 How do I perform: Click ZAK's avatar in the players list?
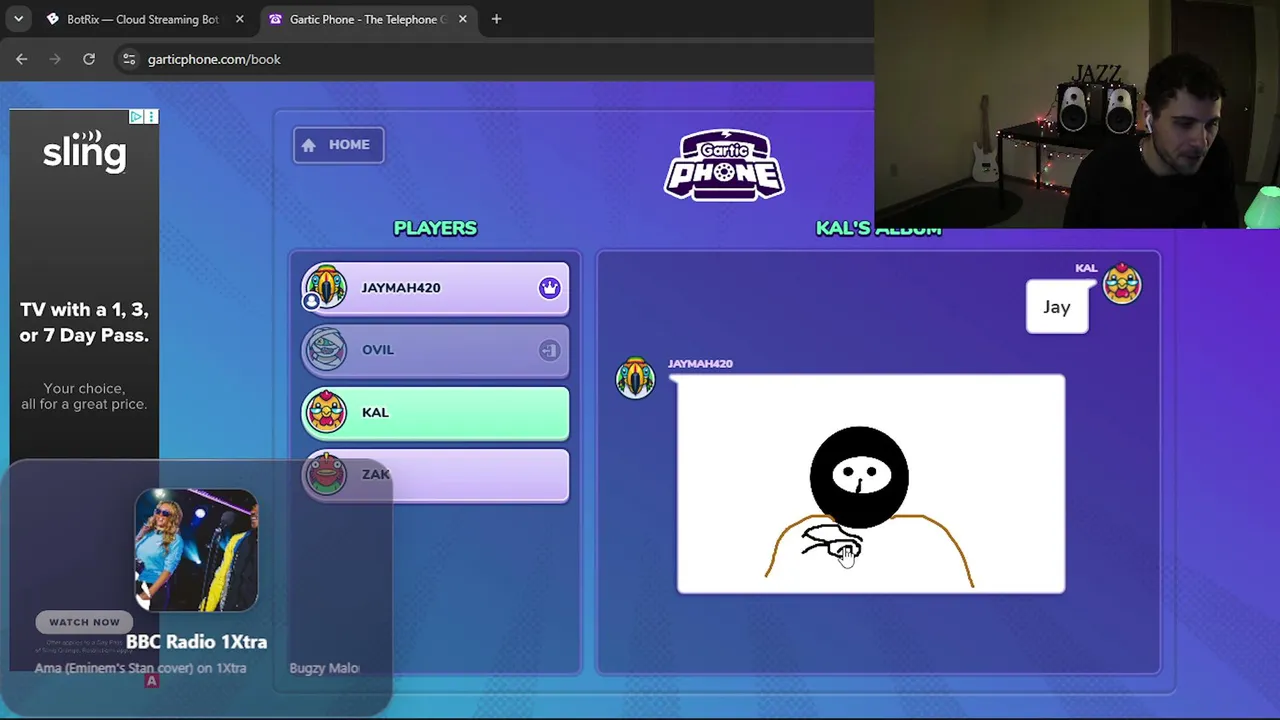point(325,473)
